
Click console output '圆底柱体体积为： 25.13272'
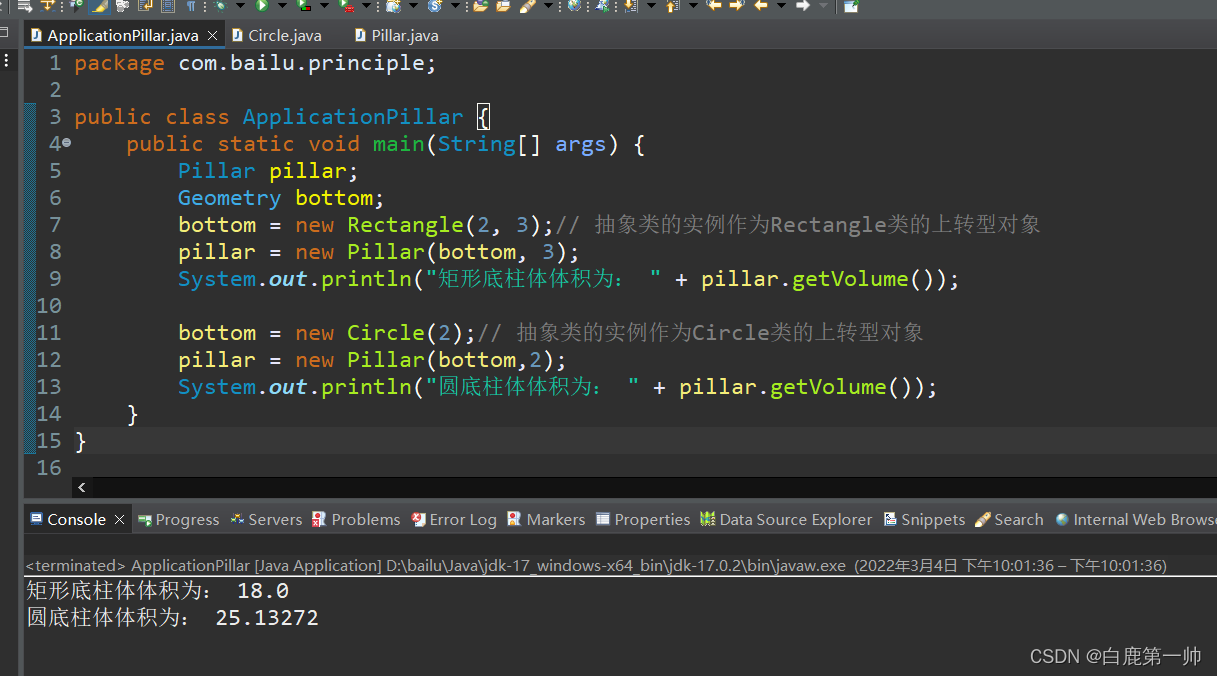(x=172, y=618)
